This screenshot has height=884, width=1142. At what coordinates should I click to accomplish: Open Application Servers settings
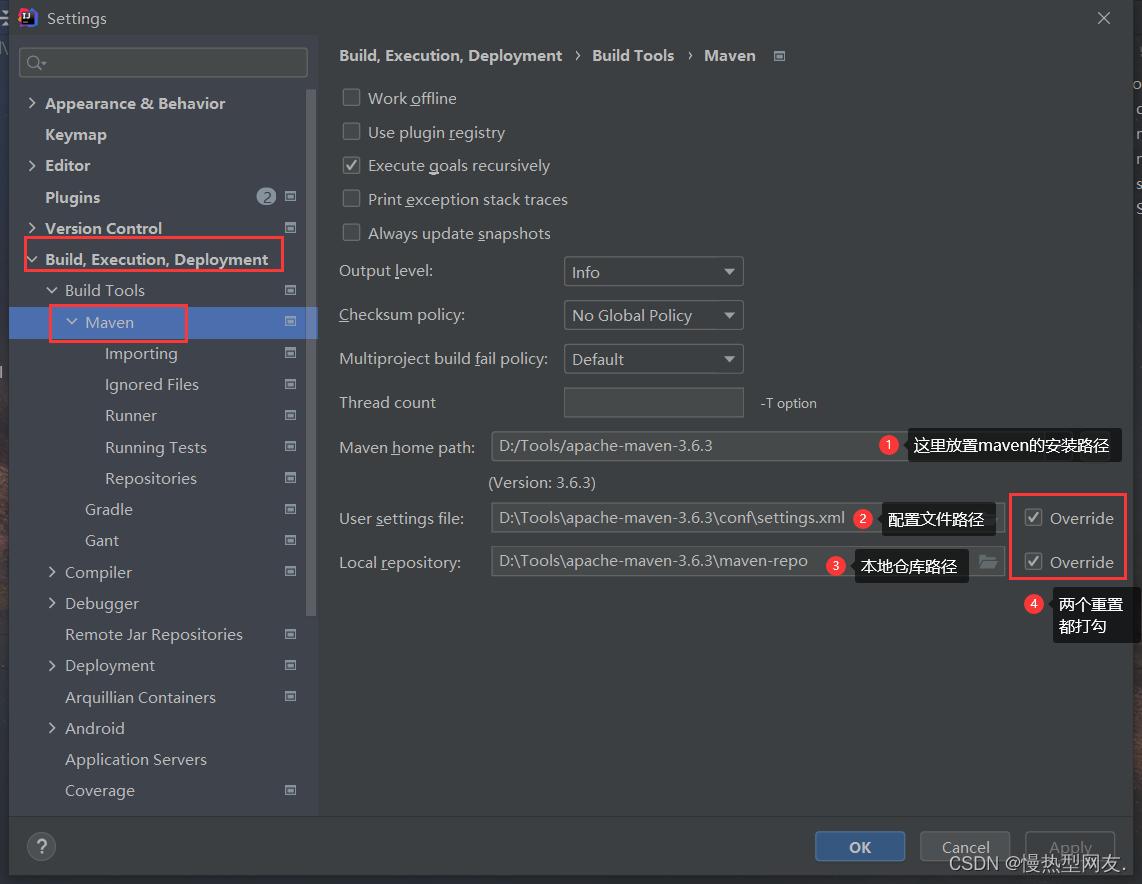[136, 759]
